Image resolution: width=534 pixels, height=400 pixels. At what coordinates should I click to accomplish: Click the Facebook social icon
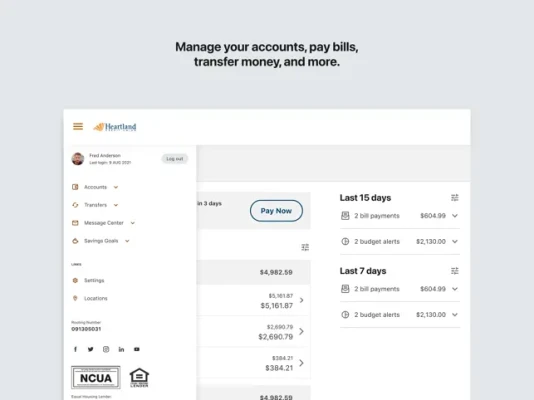point(76,349)
